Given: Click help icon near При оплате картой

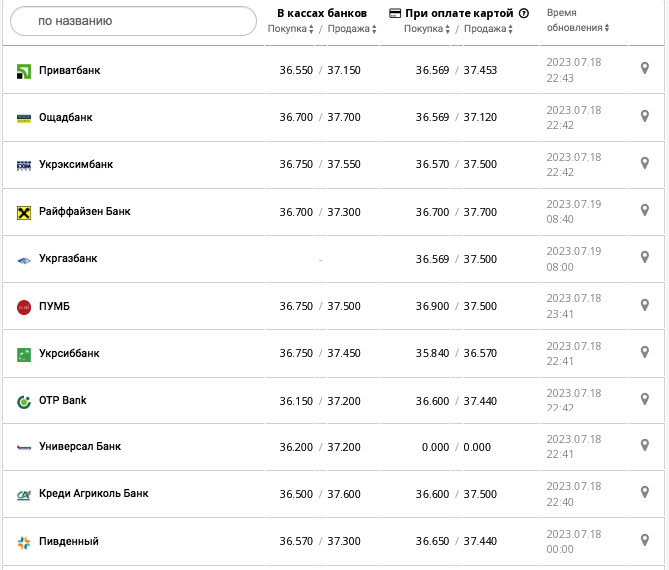Looking at the screenshot, I should [x=523, y=13].
